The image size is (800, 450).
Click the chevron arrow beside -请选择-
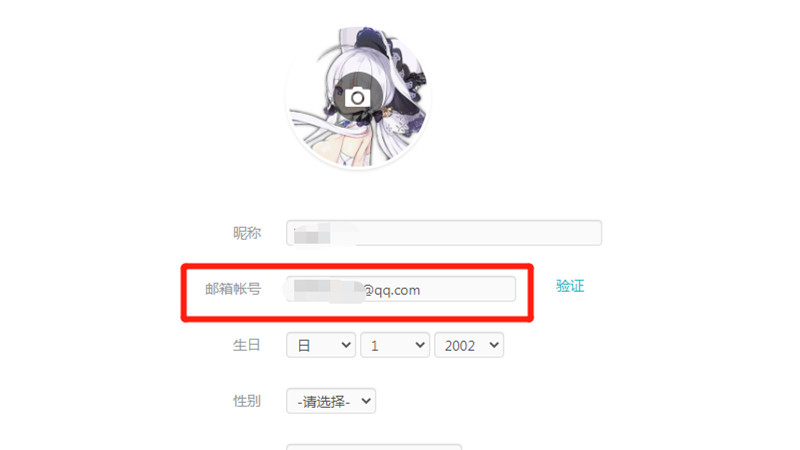[x=366, y=401]
